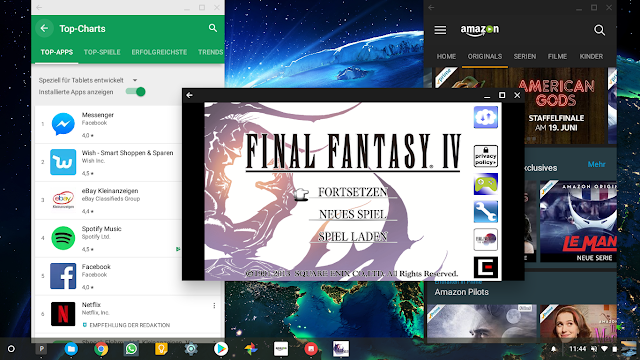The width and height of the screenshot is (640, 360).
Task: Open the red app icon on the shelf
Action: [311, 349]
